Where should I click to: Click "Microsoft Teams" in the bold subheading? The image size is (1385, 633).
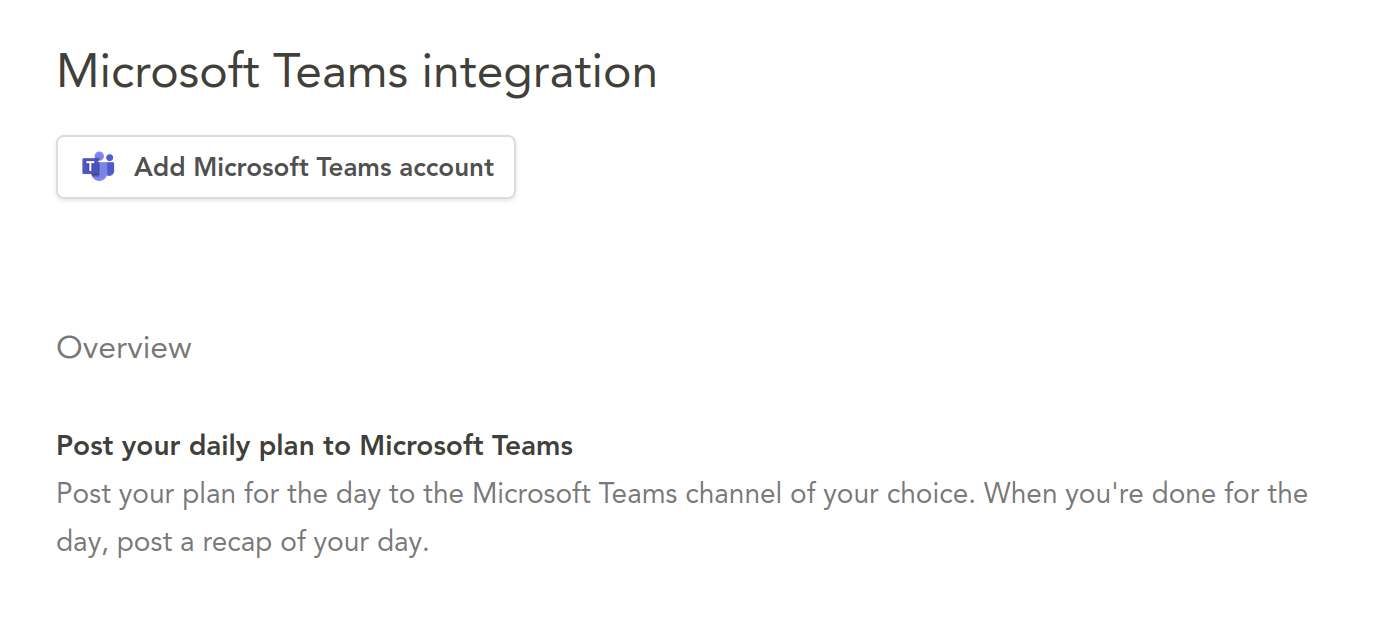(x=466, y=445)
